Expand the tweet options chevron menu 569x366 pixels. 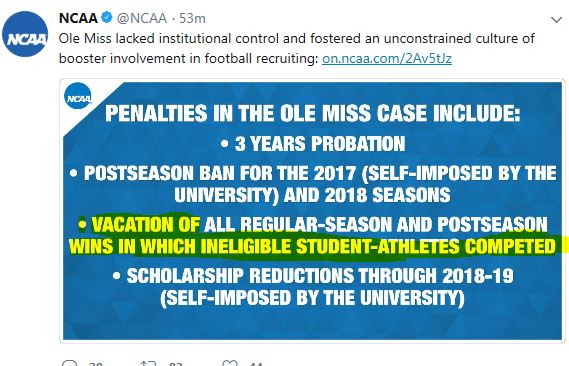pyautogui.click(x=556, y=20)
